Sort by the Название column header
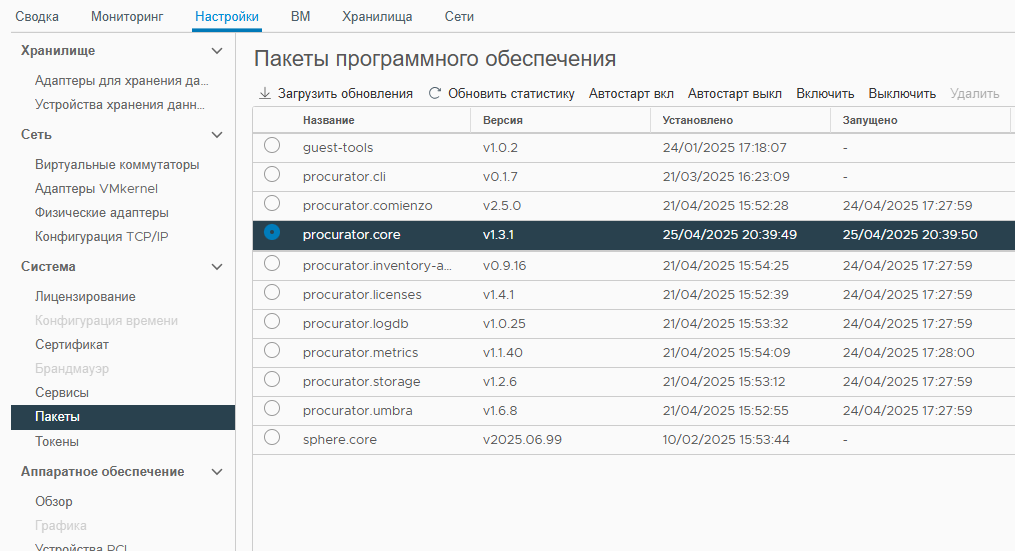Viewport: 1015px width, 551px height. click(x=329, y=120)
